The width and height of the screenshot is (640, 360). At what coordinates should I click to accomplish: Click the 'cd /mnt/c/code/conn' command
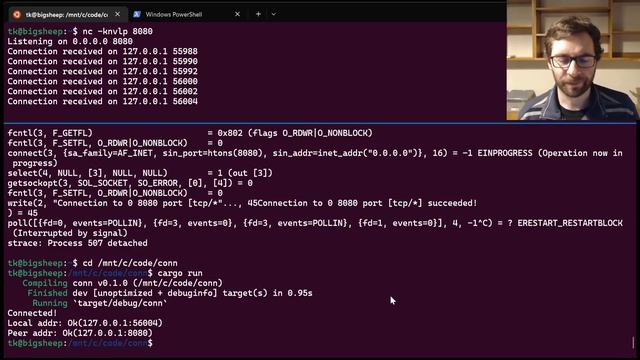(130, 263)
